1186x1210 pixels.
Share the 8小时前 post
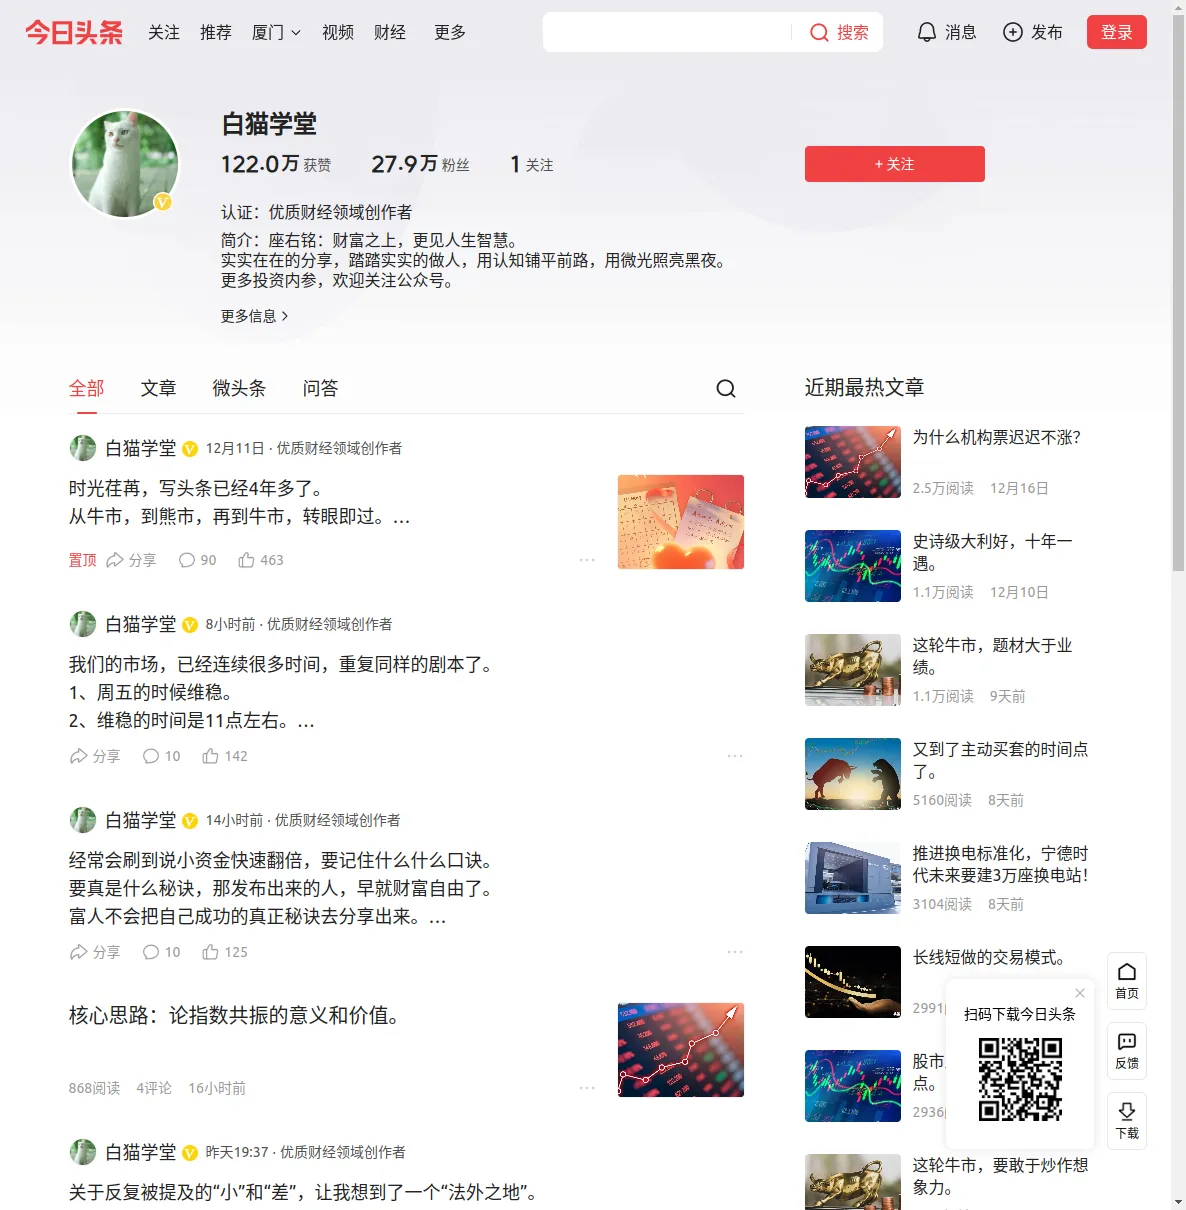95,756
